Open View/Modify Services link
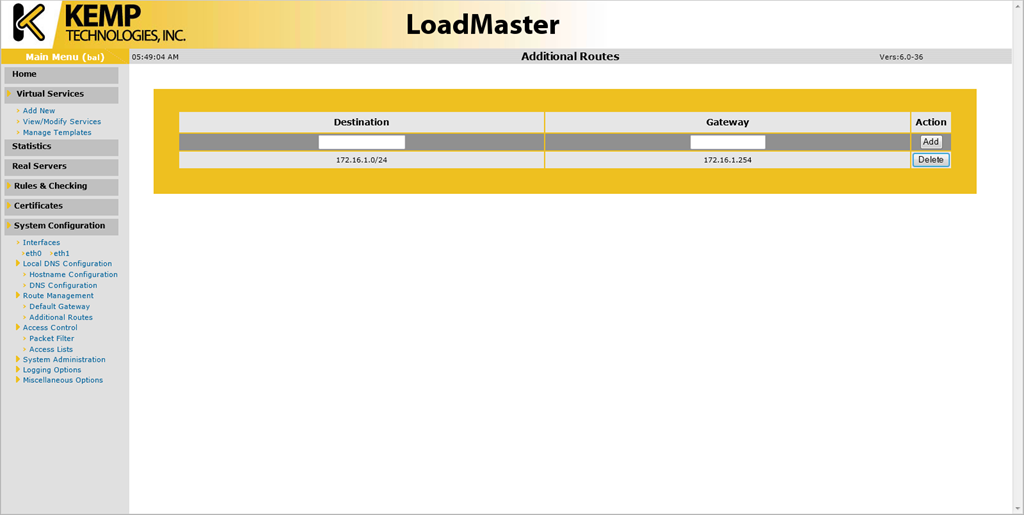The image size is (1024, 515). coord(62,121)
